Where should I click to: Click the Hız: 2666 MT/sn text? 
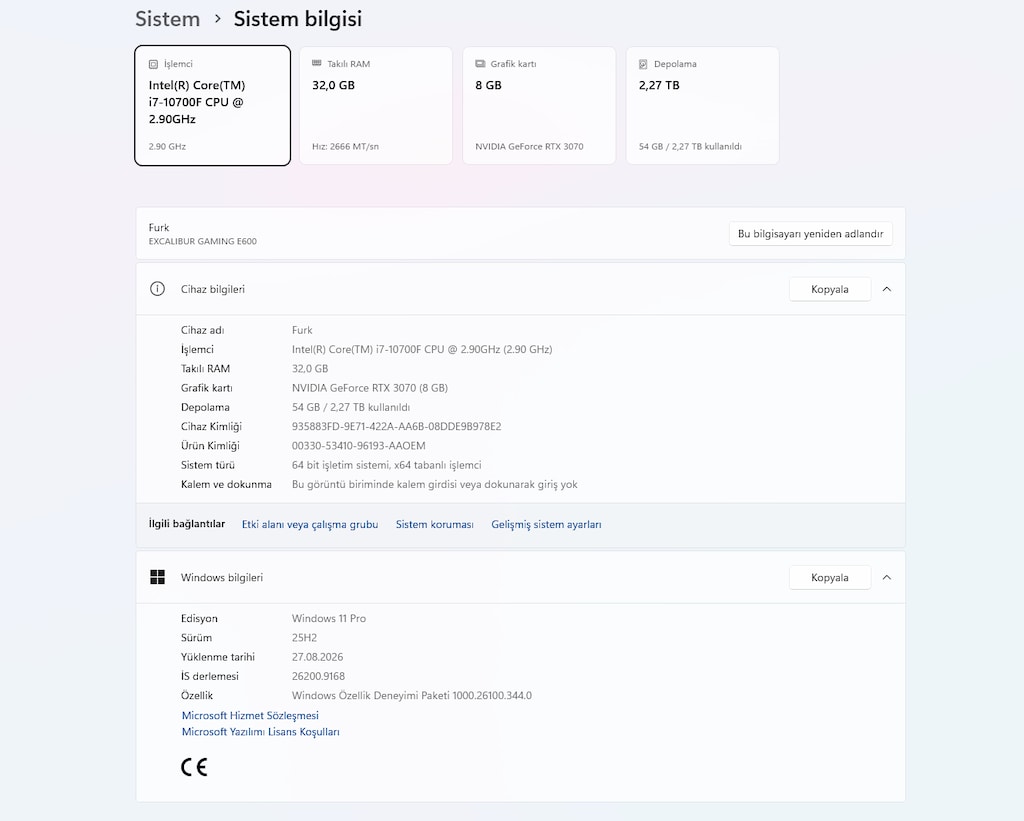click(x=345, y=146)
